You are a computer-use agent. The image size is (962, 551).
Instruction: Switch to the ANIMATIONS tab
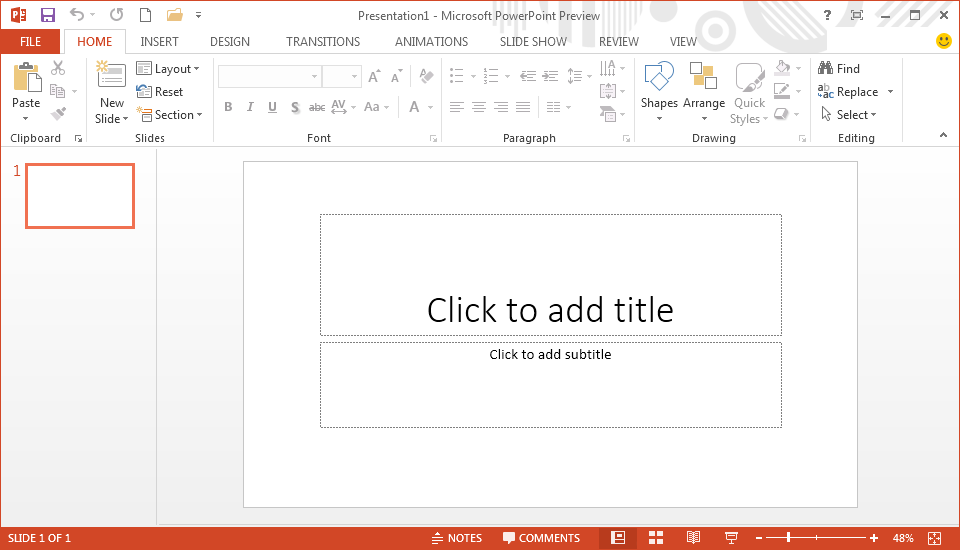431,42
